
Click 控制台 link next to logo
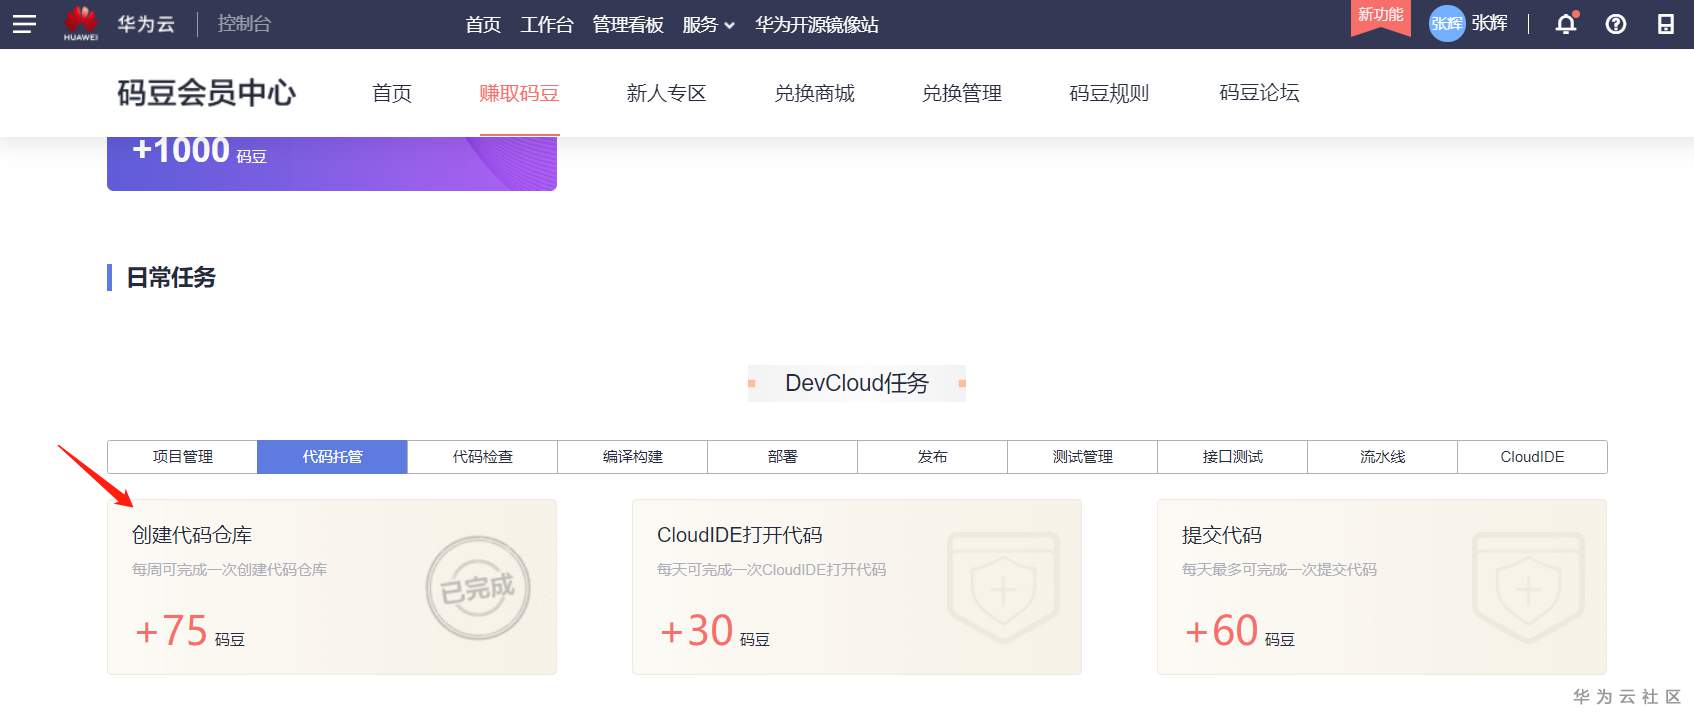coord(245,23)
